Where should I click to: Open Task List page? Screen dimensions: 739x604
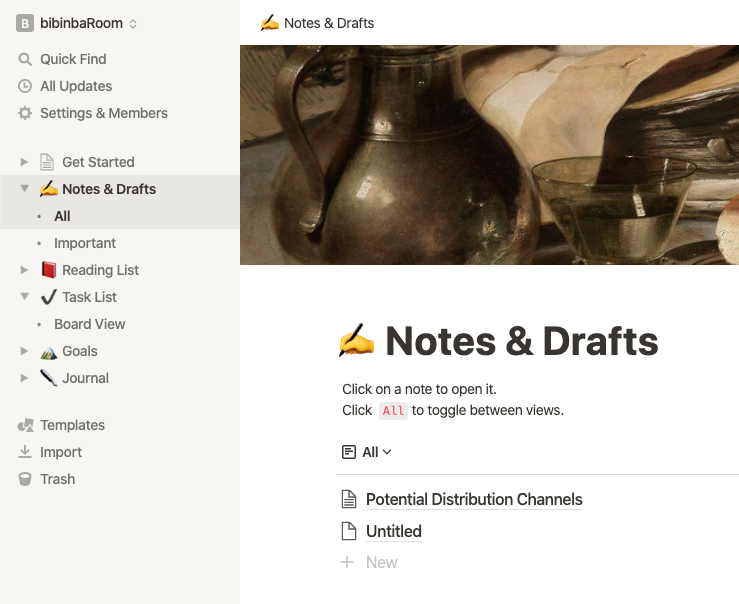point(89,297)
